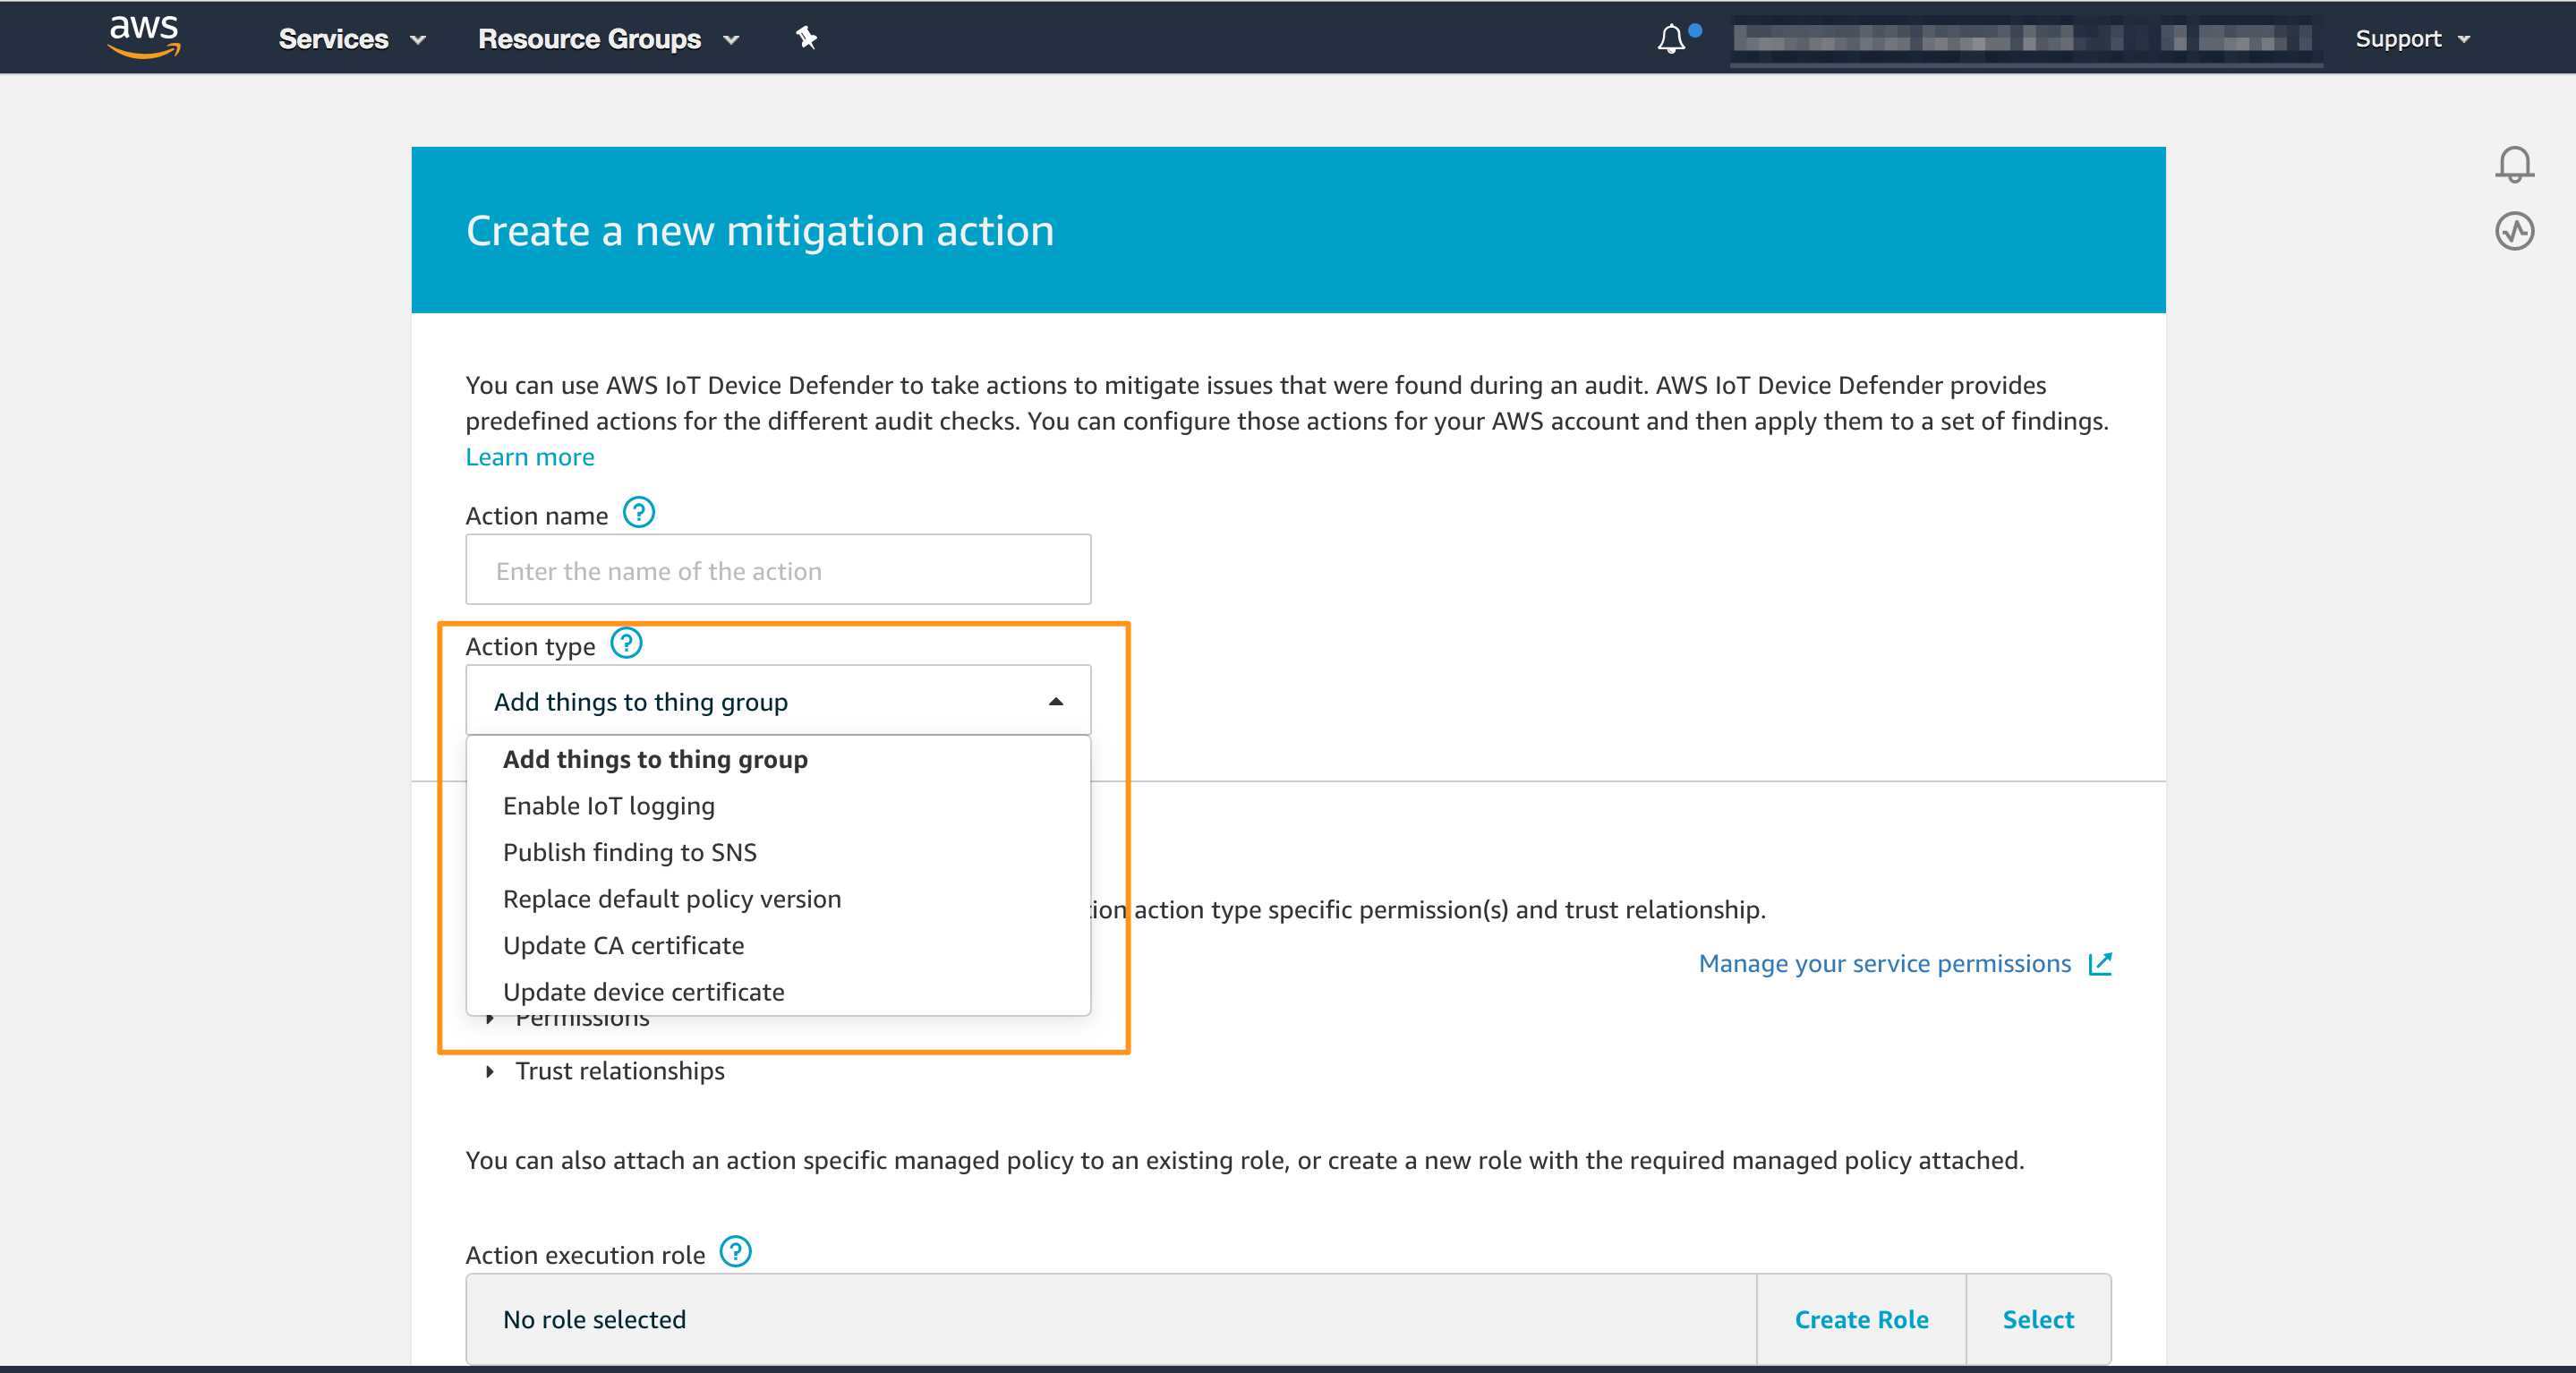The image size is (2576, 1373).
Task: Select Update CA certificate option
Action: click(778, 945)
